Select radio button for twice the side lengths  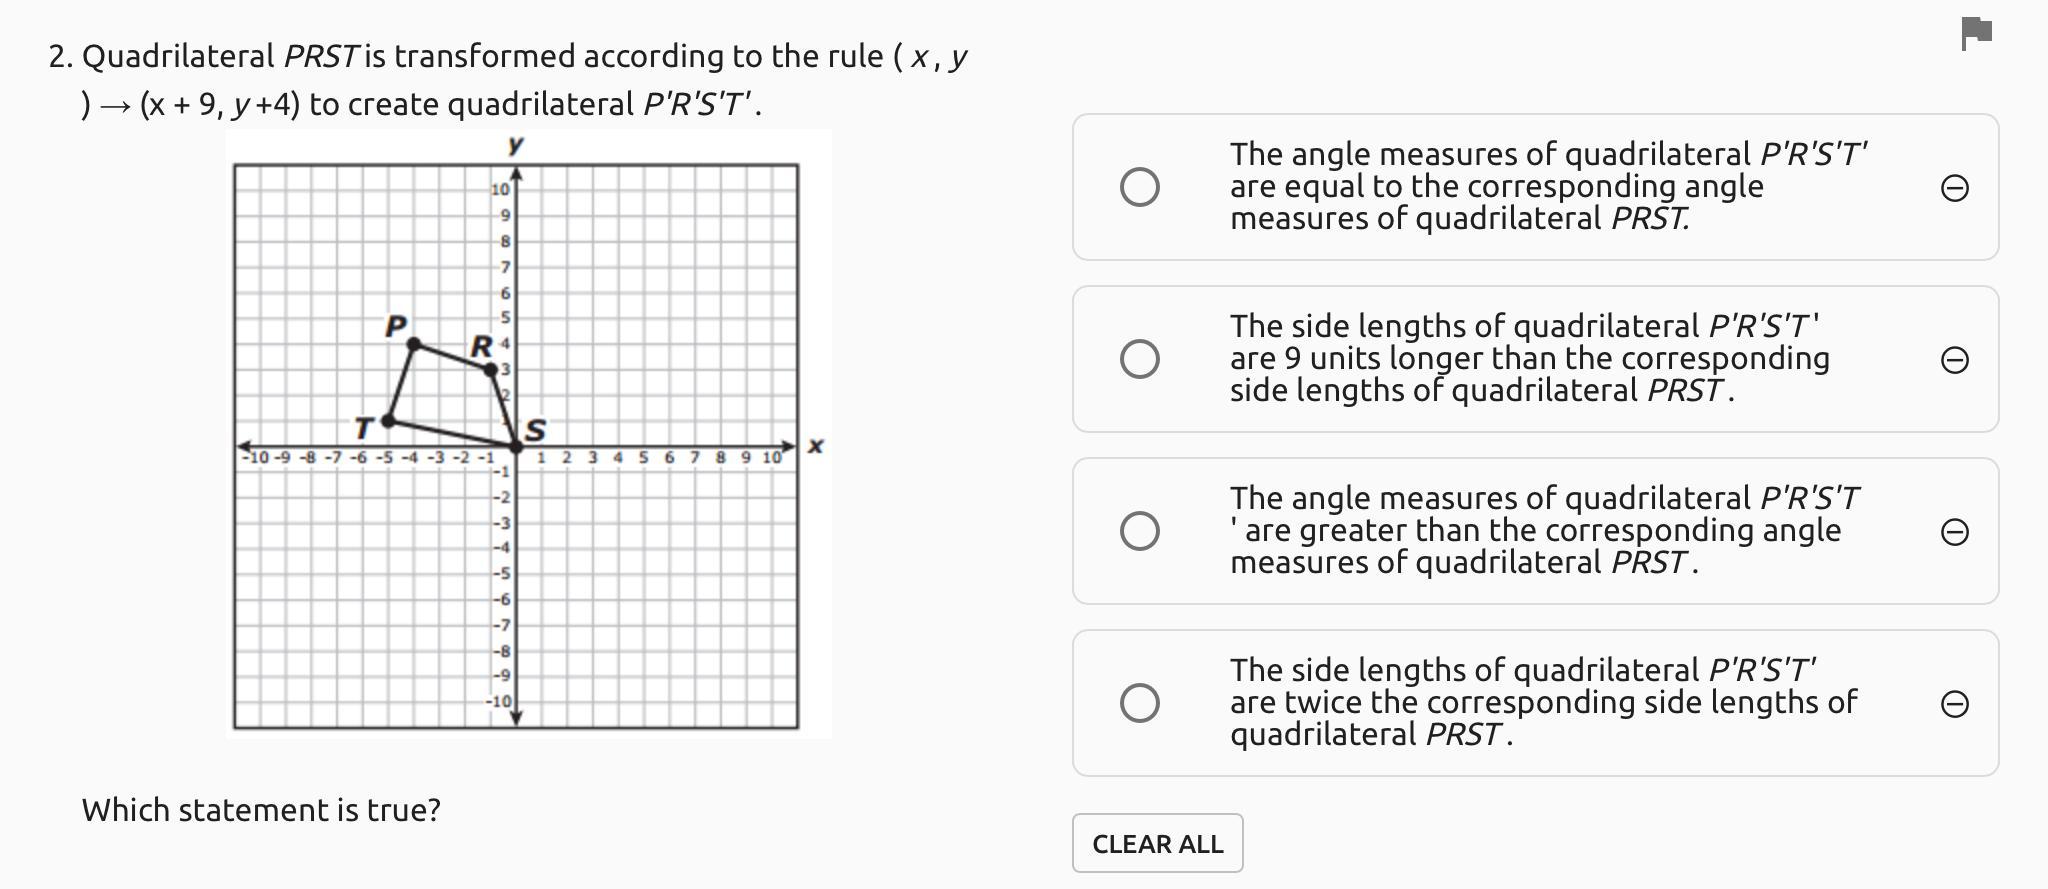pos(1139,703)
